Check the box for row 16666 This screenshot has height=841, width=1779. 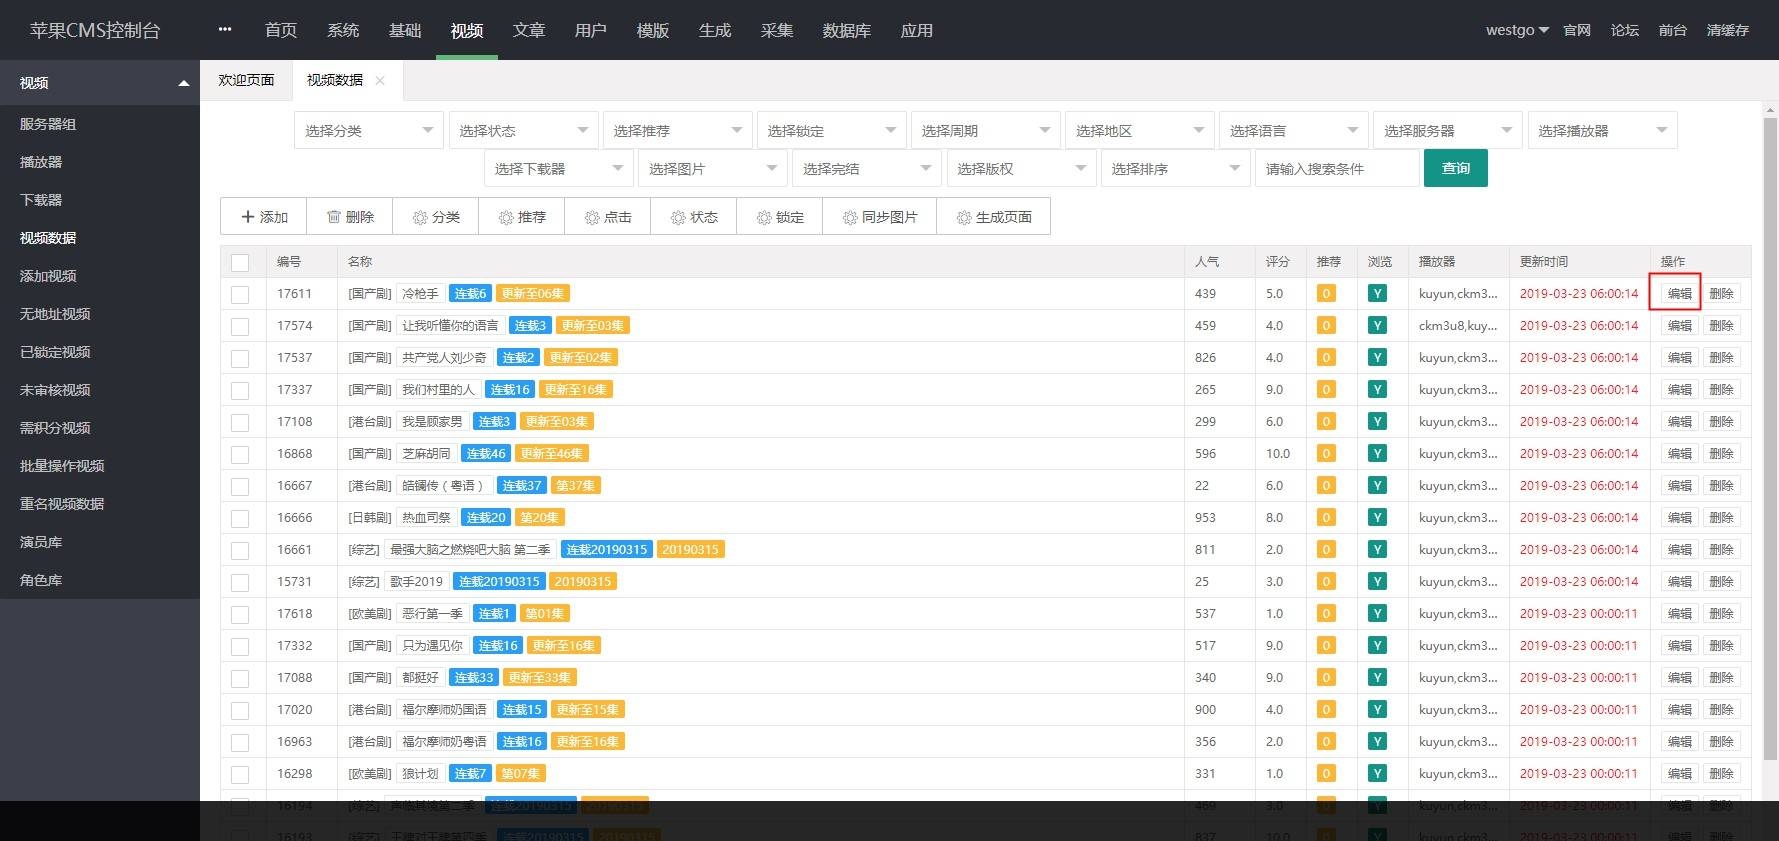click(x=240, y=518)
